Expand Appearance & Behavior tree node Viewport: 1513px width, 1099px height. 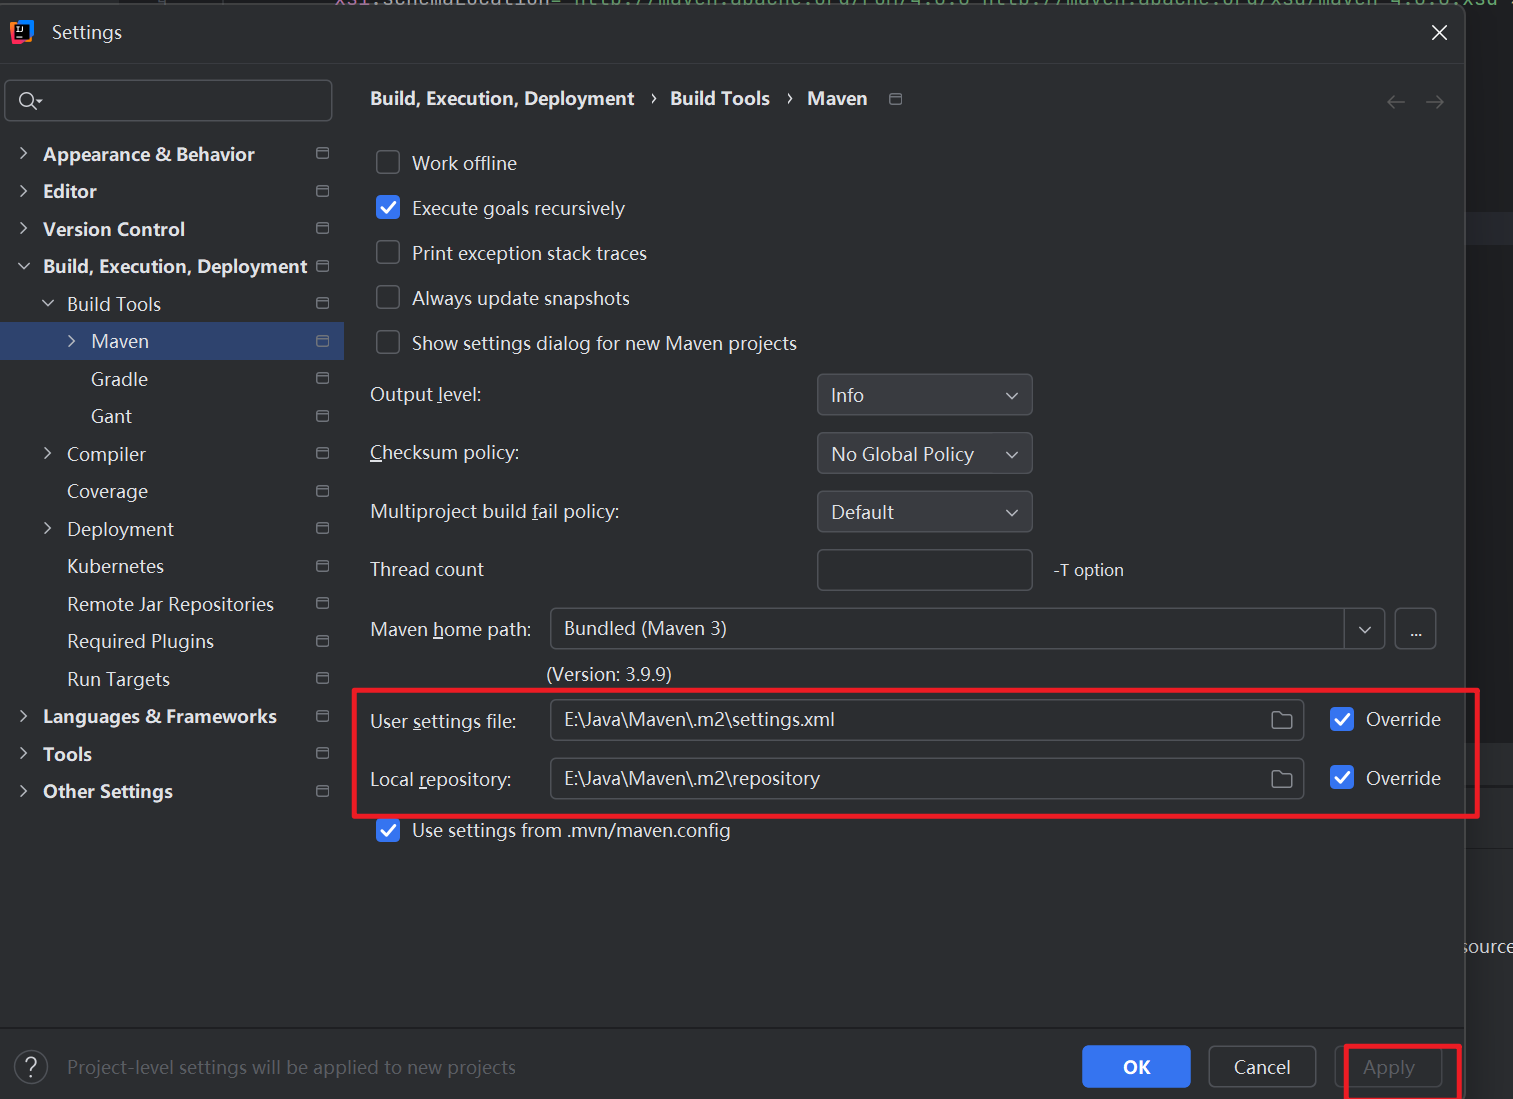(x=23, y=153)
